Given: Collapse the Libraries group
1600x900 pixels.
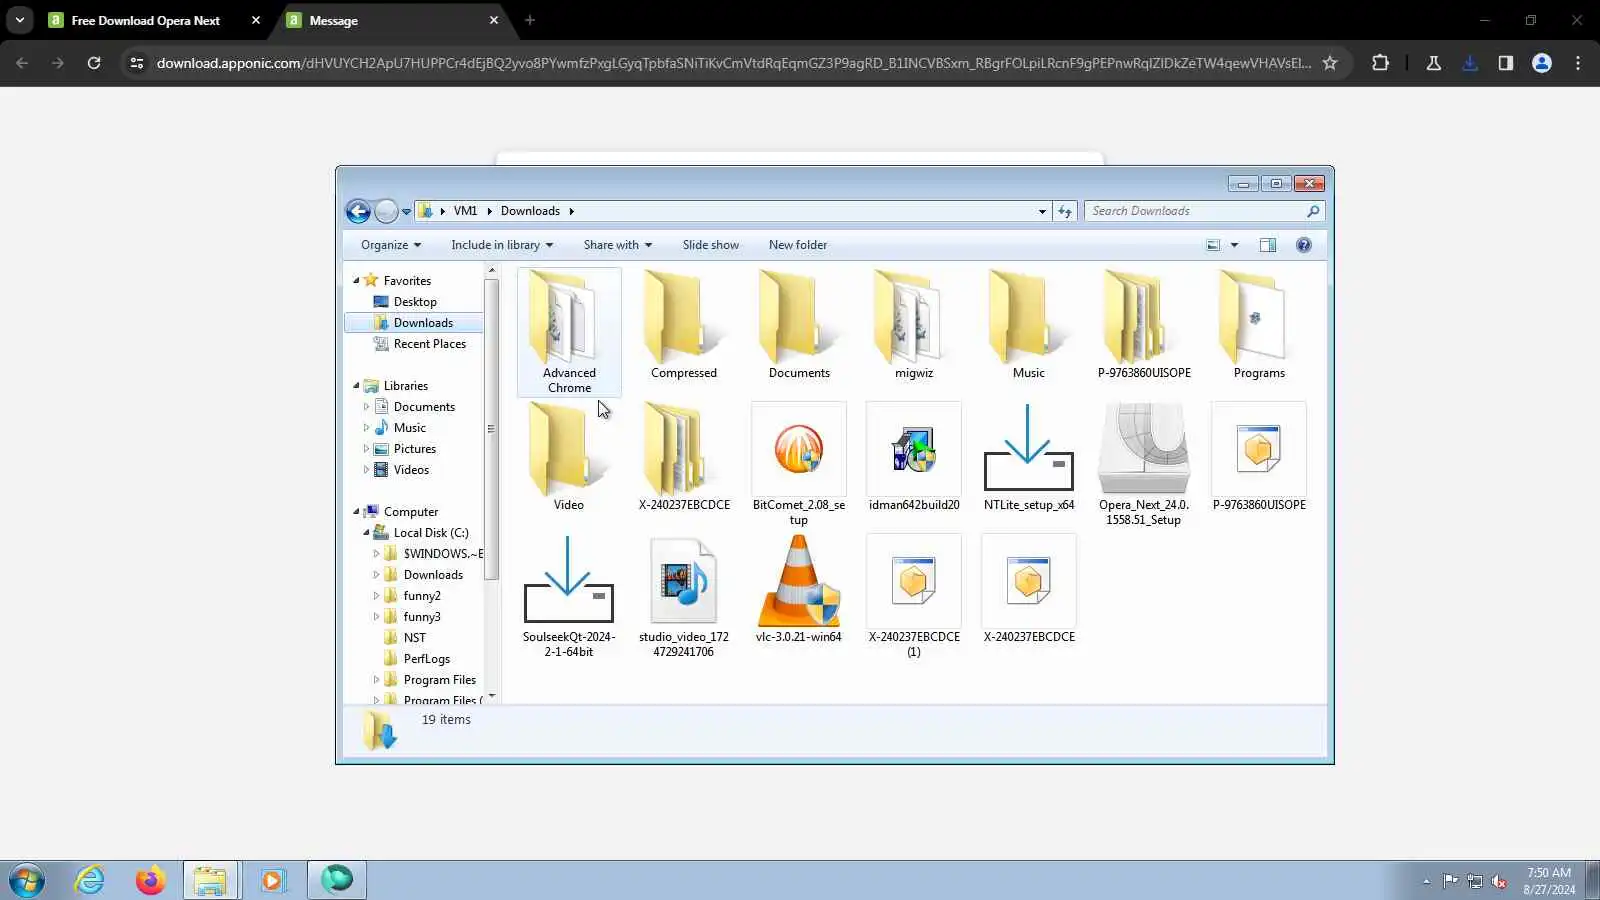Looking at the screenshot, I should tap(356, 386).
